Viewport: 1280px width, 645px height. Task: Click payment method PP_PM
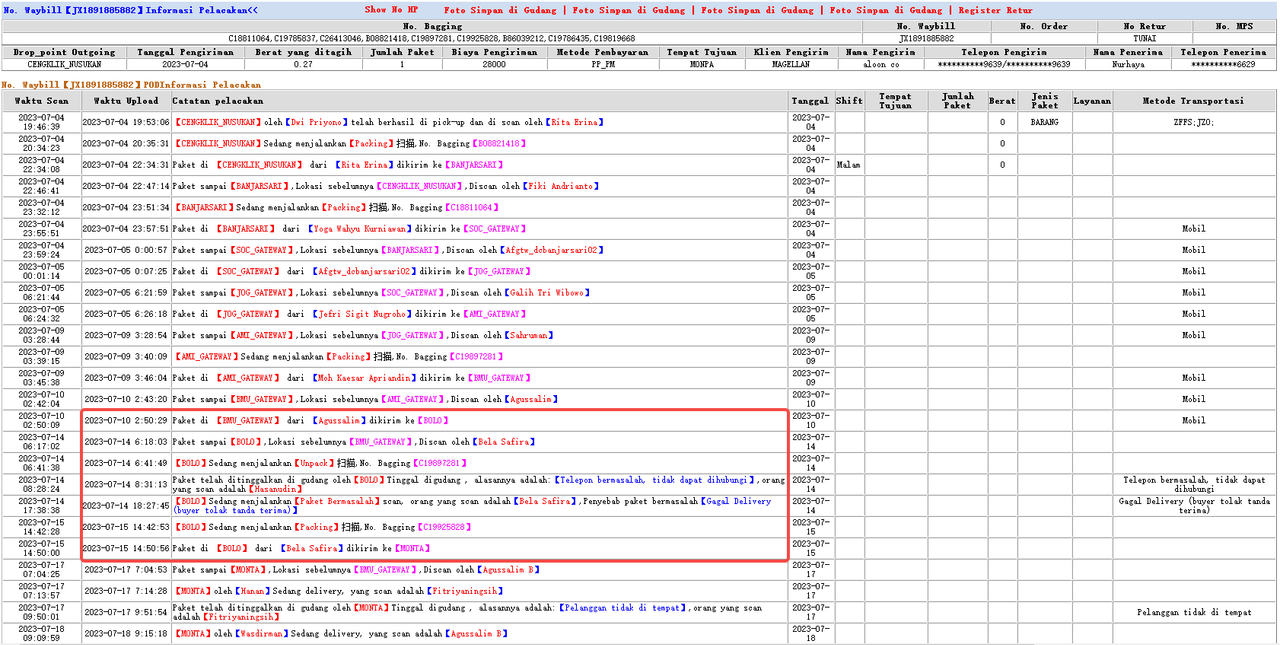point(602,64)
